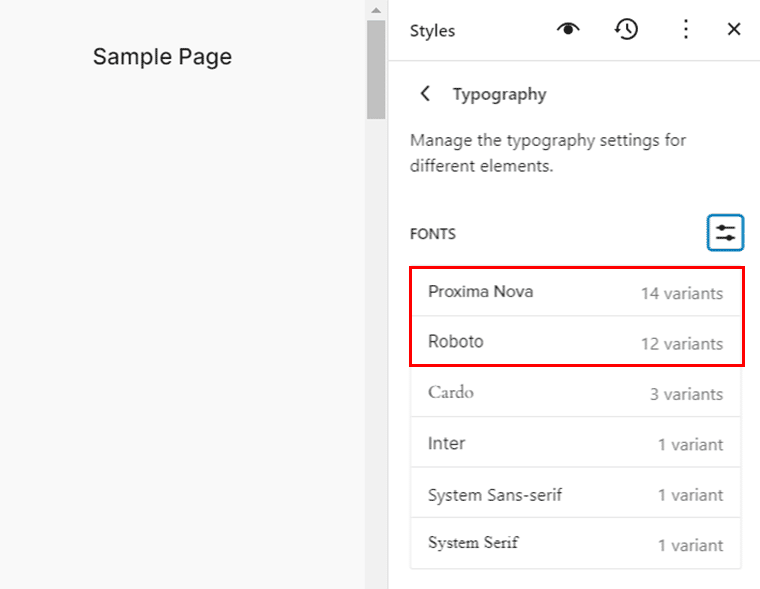Click the Sample Page title
The width and height of the screenshot is (760, 589).
pos(162,57)
